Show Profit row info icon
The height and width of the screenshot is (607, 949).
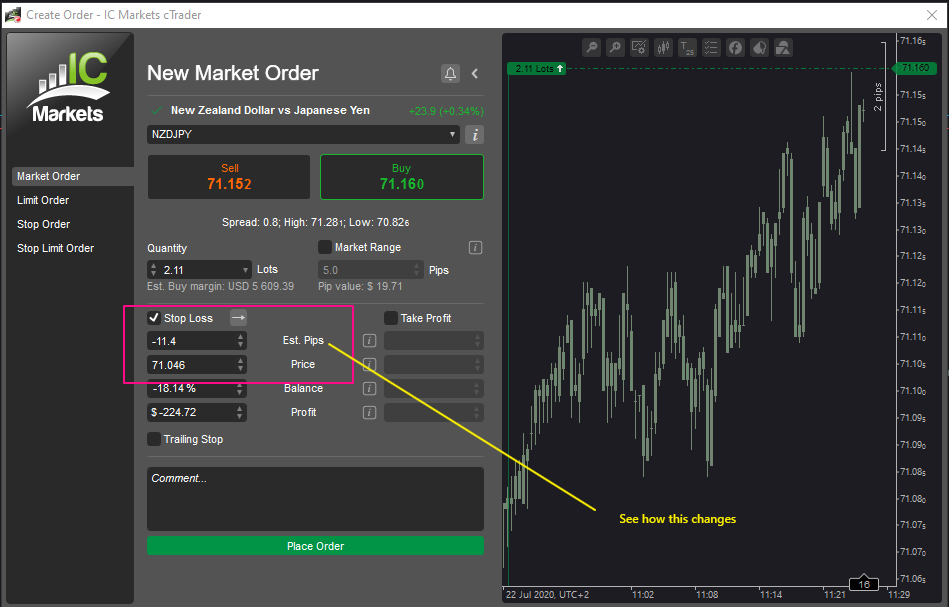coord(369,413)
